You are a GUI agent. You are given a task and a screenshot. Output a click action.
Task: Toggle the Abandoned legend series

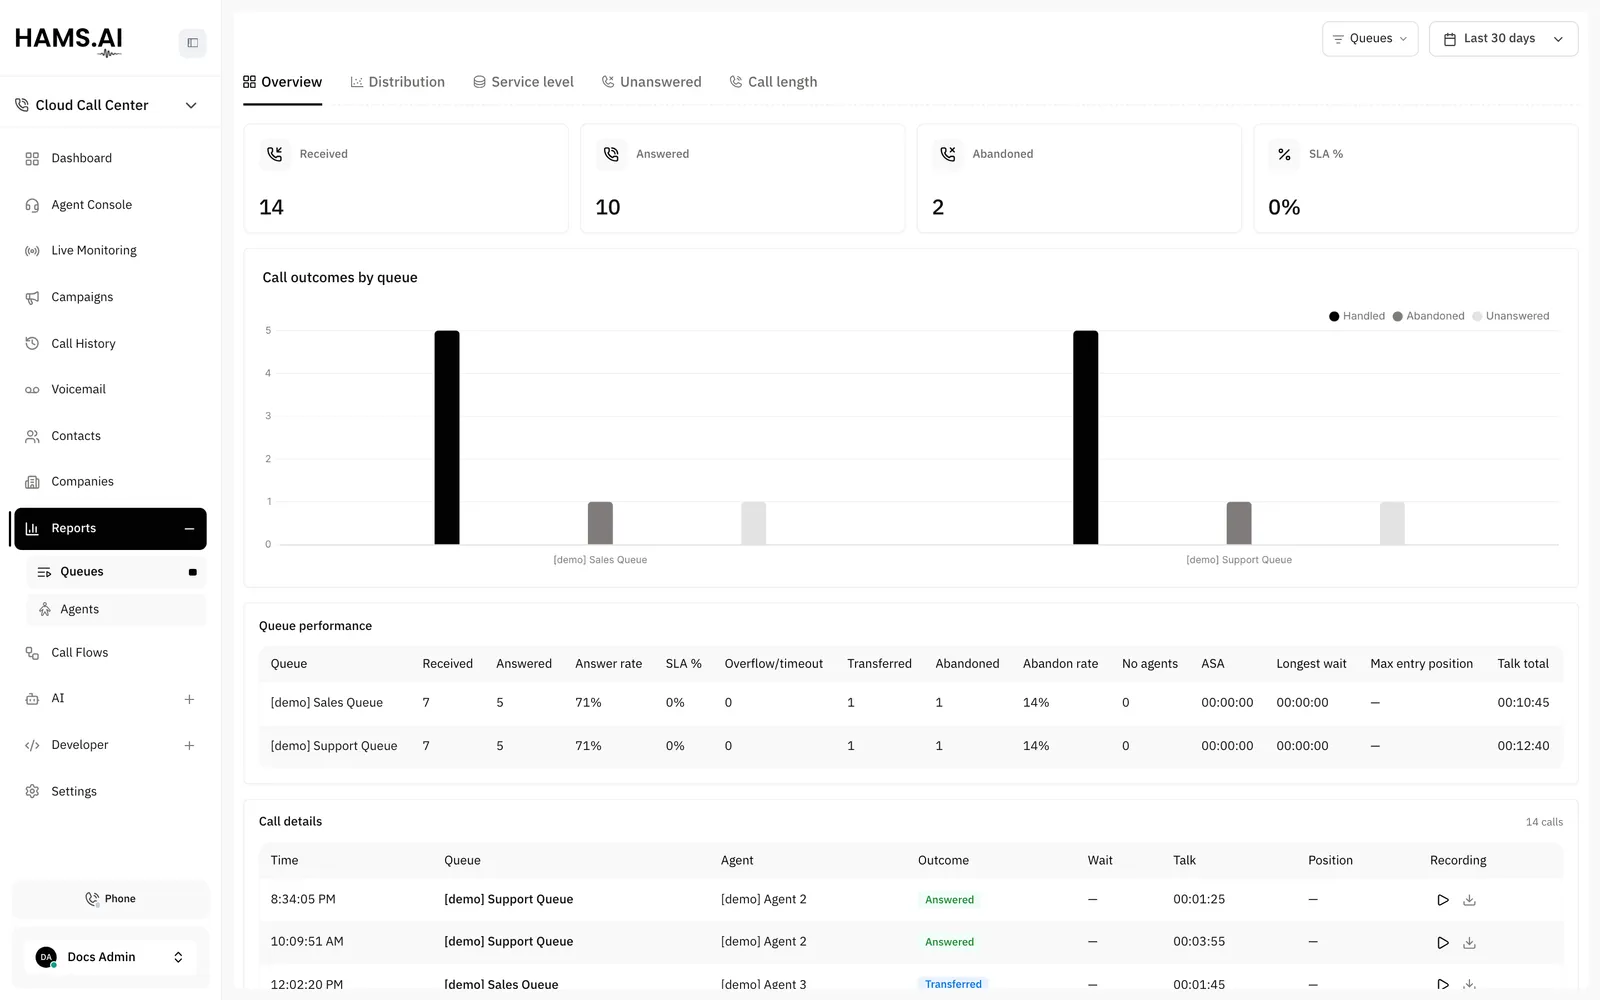click(1428, 316)
